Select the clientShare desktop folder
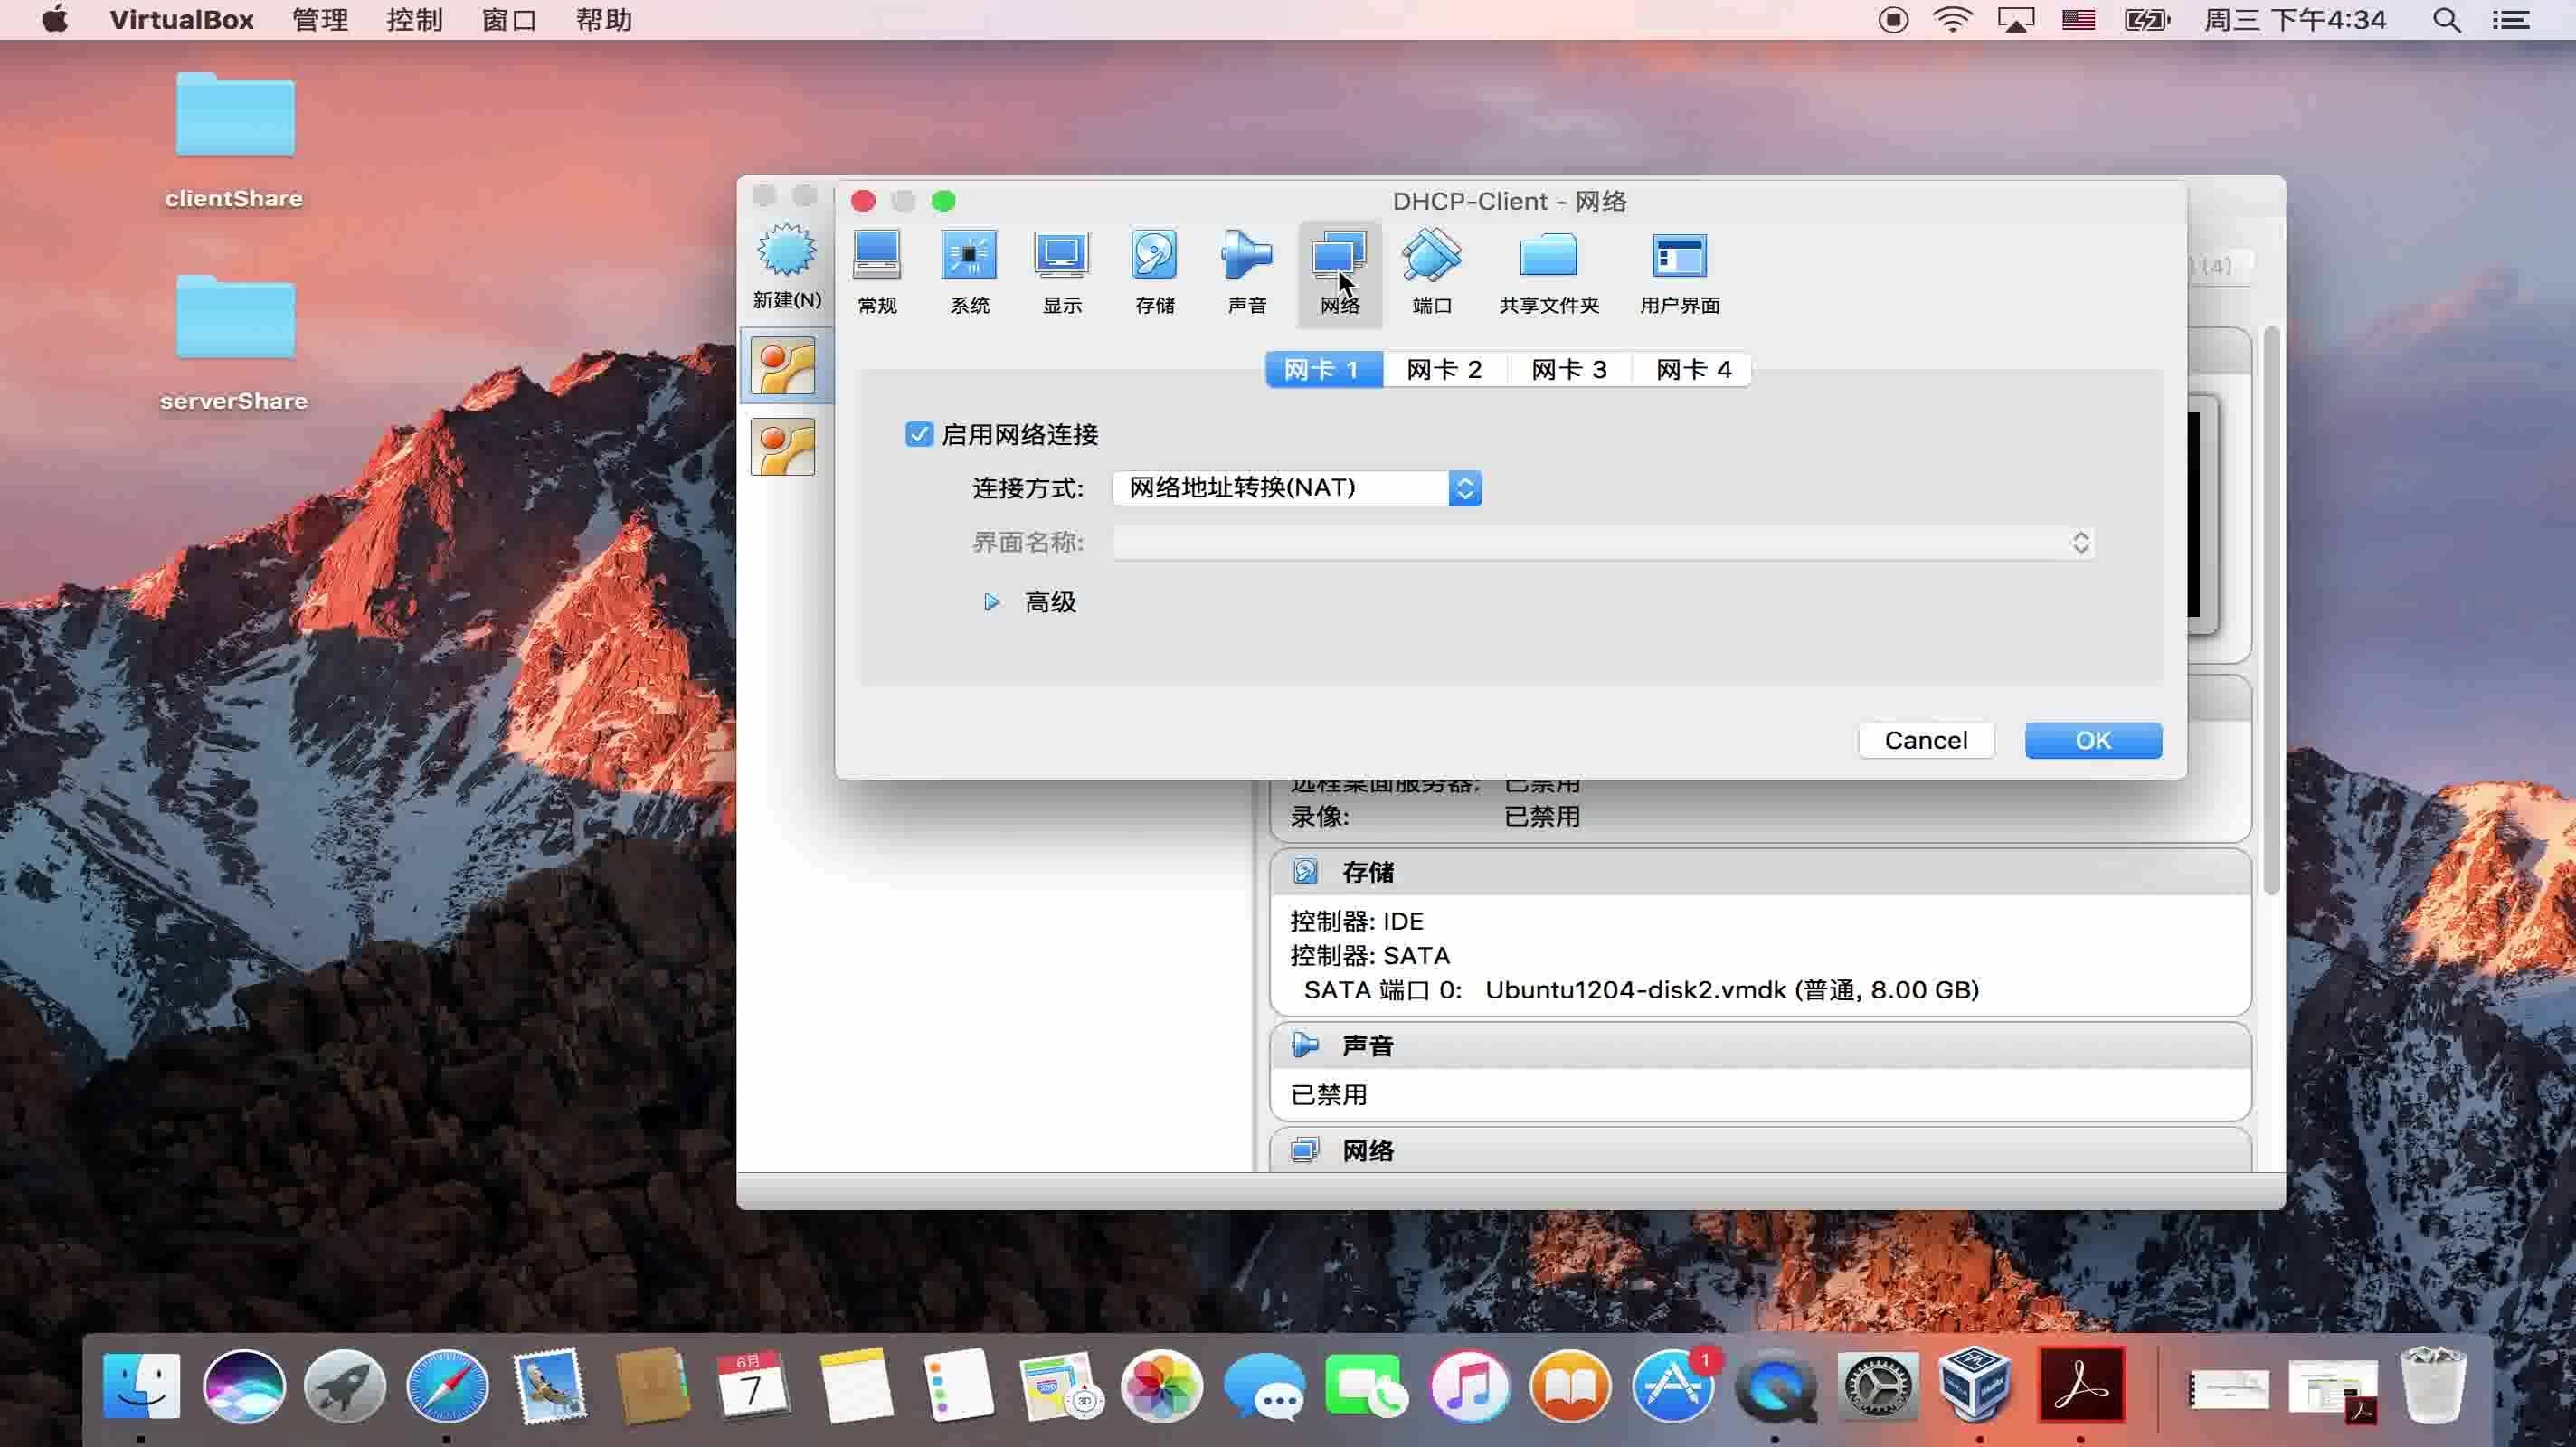The width and height of the screenshot is (2576, 1447). 235,140
